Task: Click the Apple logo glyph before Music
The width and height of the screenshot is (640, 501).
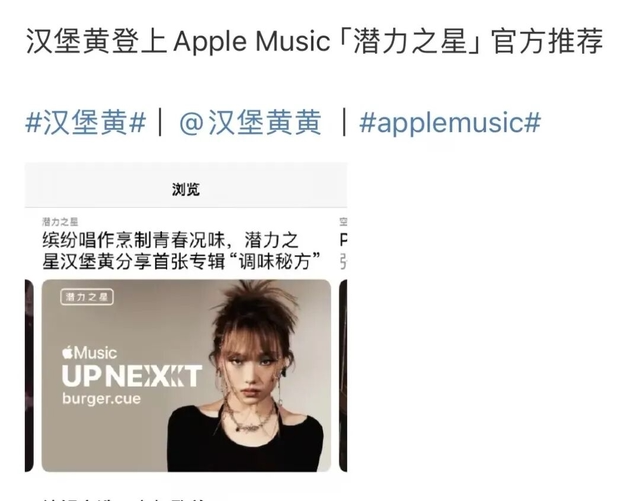Action: click(68, 352)
